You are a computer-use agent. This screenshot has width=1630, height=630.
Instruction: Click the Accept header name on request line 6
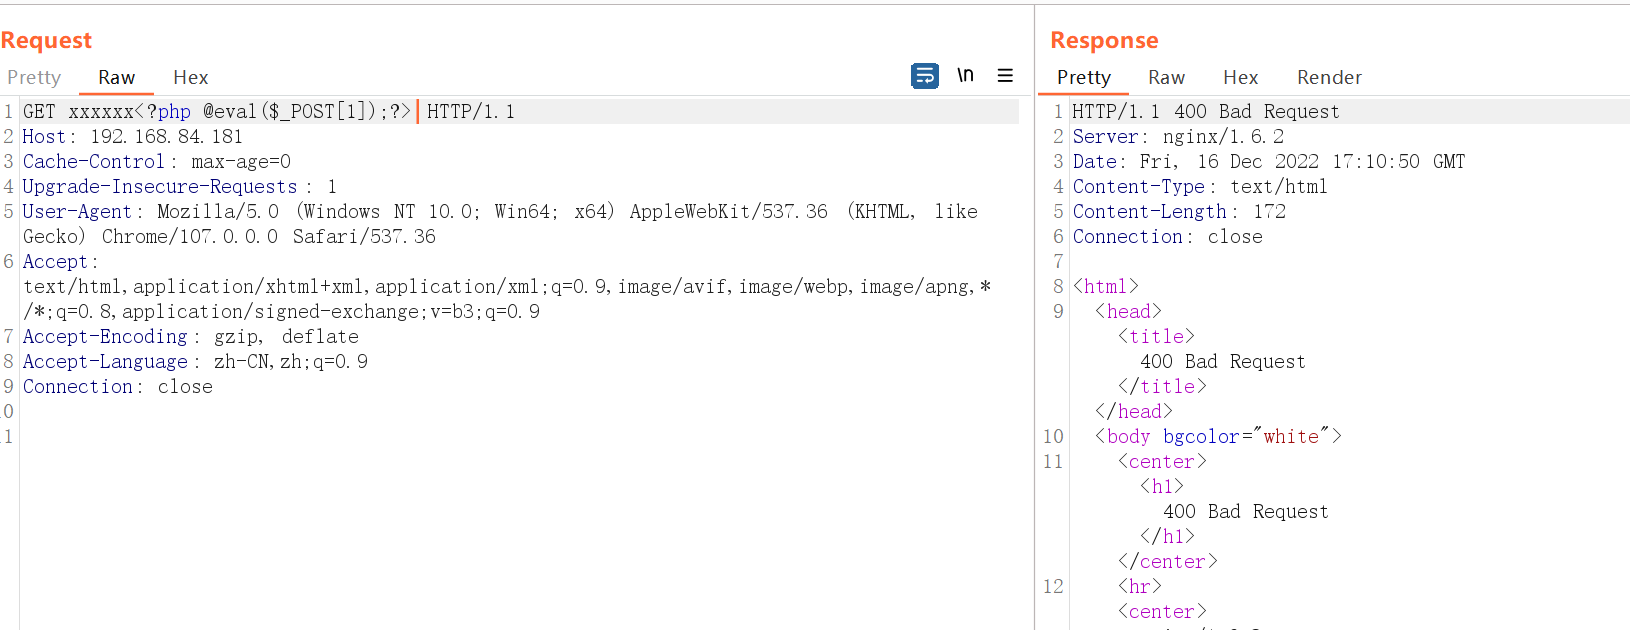pos(56,261)
